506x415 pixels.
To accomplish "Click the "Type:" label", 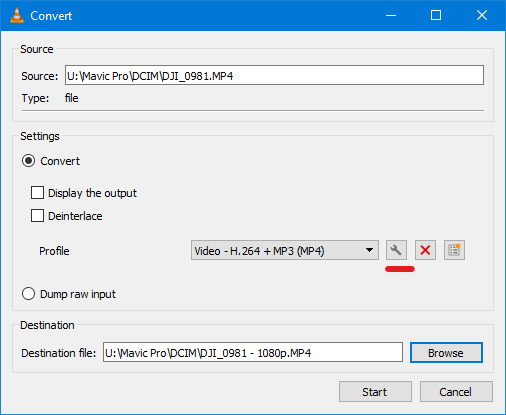I will tap(35, 98).
